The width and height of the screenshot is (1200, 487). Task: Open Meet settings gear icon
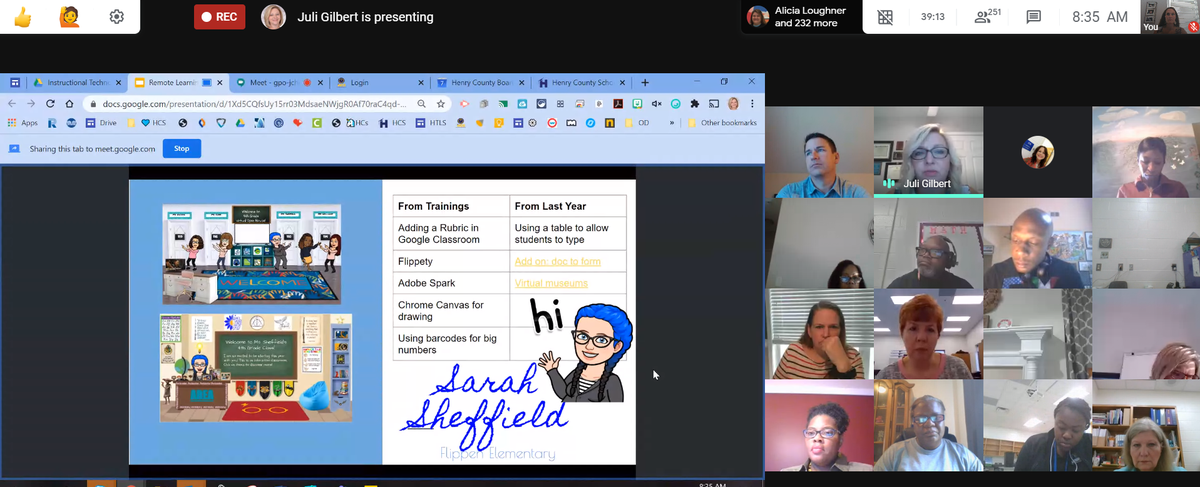click(x=117, y=17)
